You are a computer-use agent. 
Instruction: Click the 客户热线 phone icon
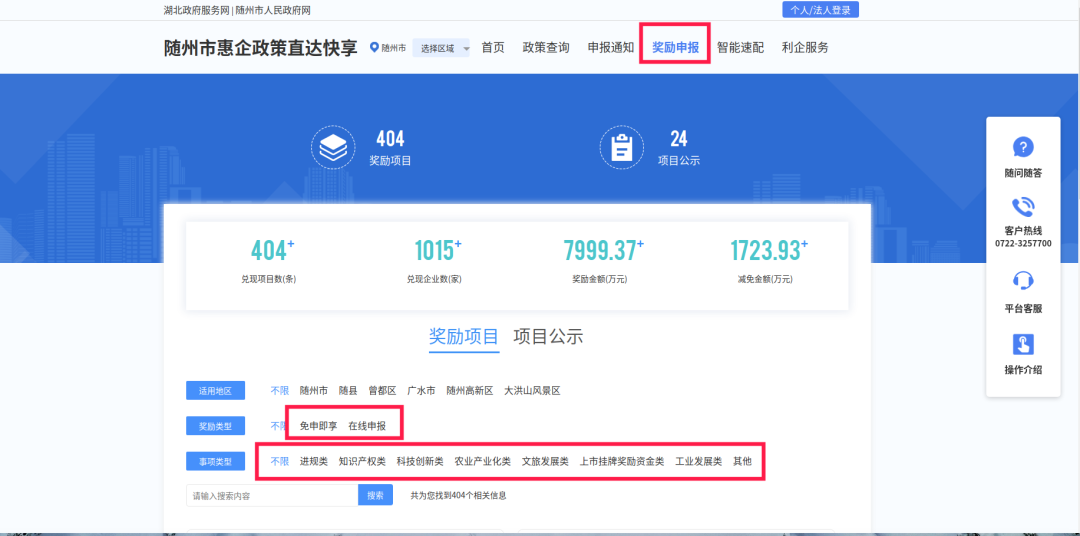[1023, 207]
